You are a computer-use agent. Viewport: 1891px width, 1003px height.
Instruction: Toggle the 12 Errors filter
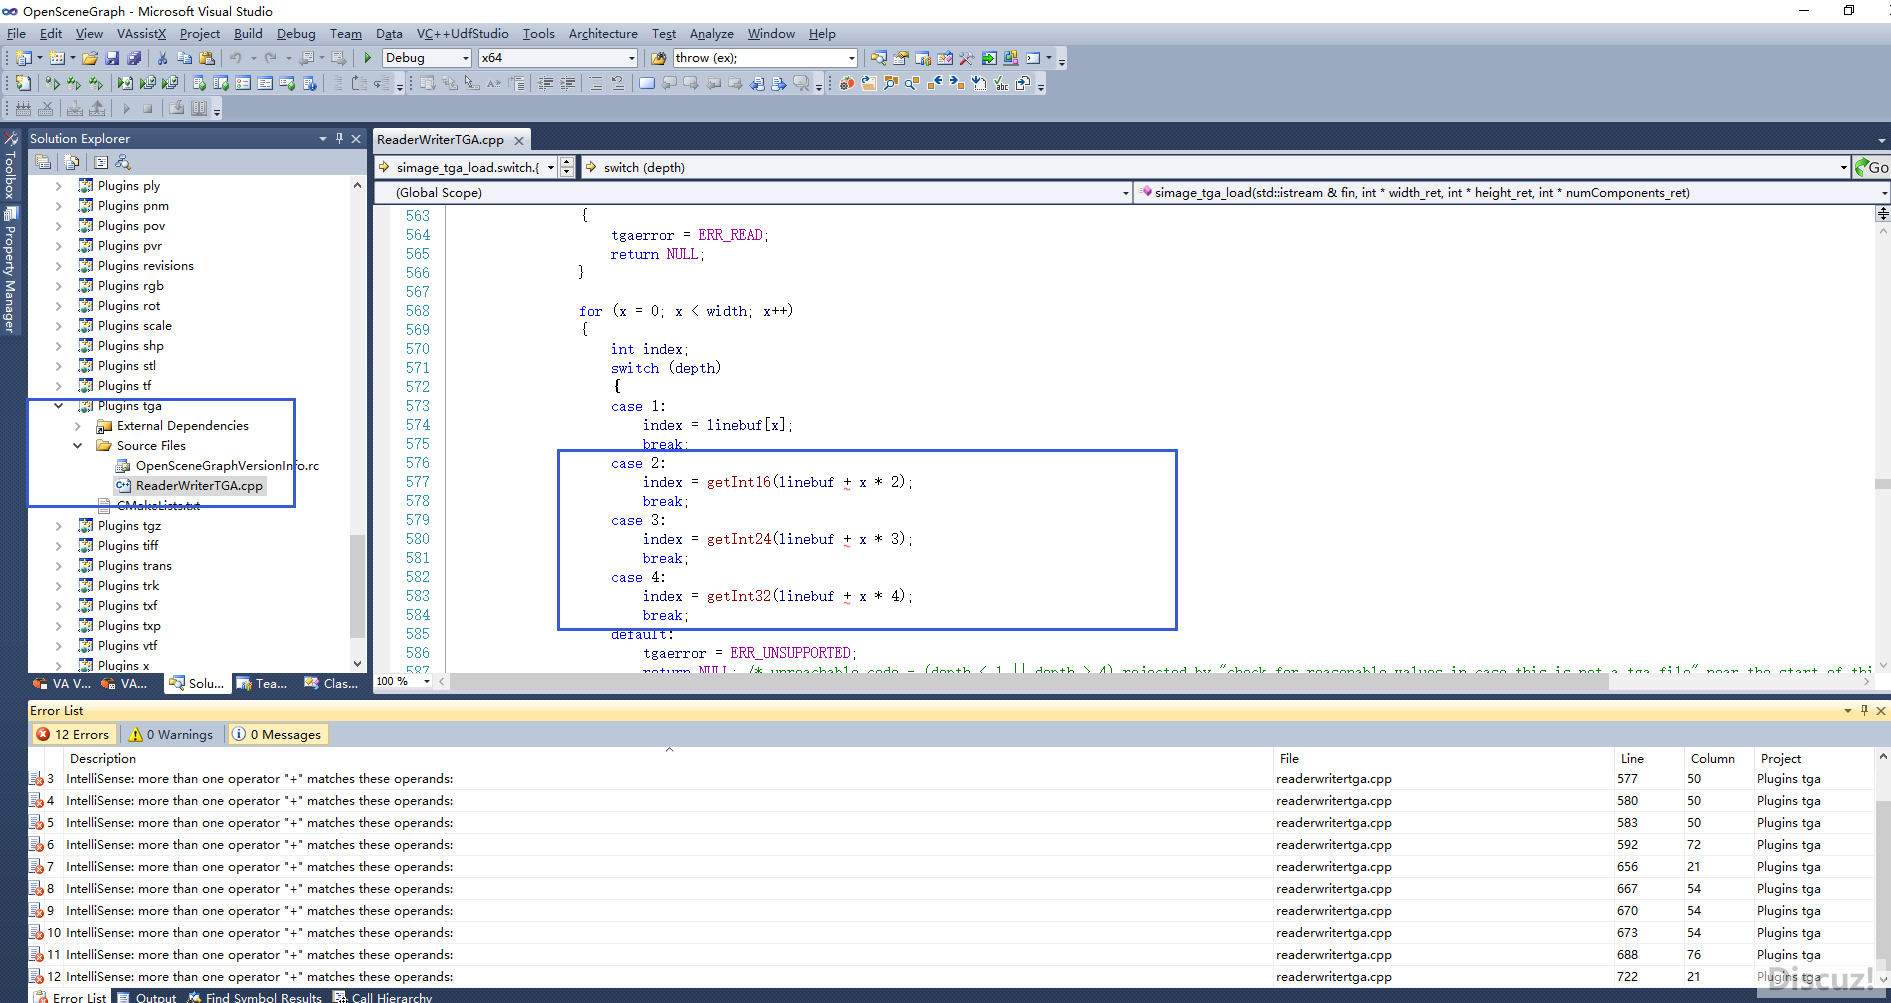73,734
